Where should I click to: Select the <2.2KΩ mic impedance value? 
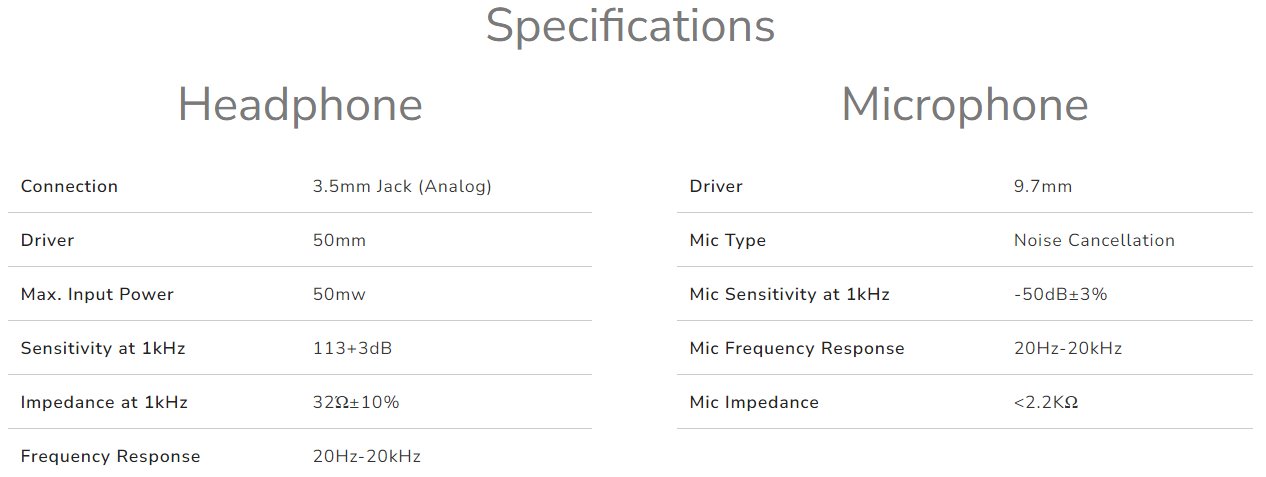[1046, 402]
